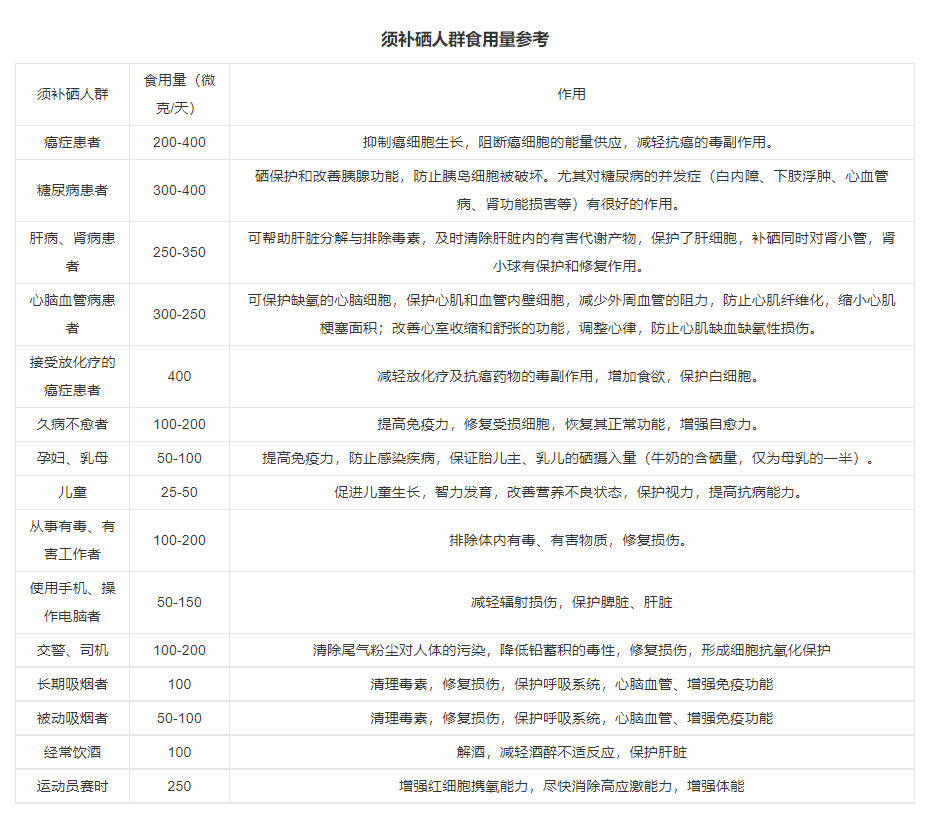Click the 食用量（微克/天）column header
934x816 pixels.
pos(179,94)
